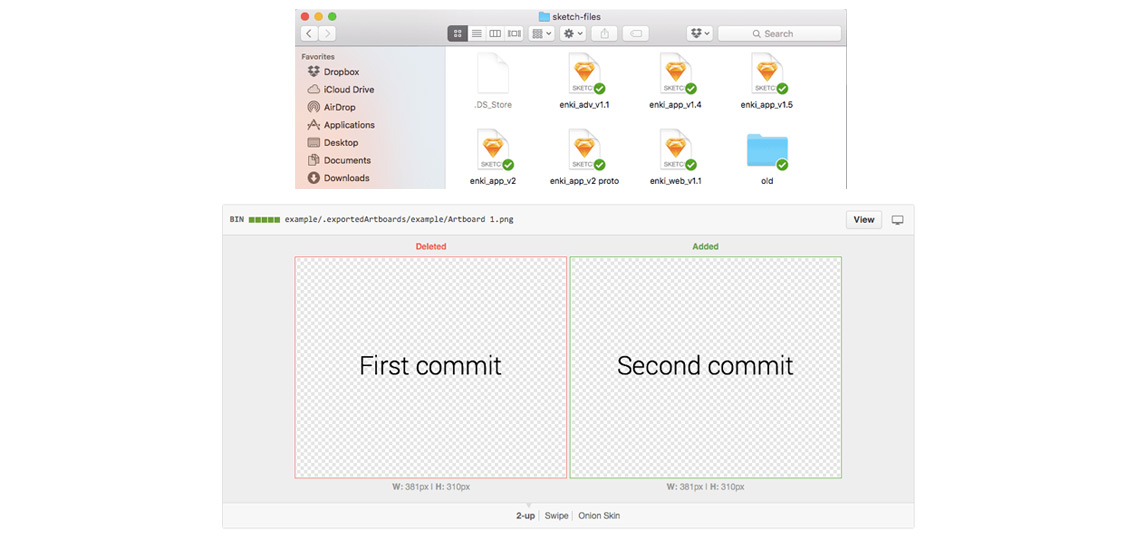This screenshot has width=1131, height=533.
Task: Switch Finder to column view
Action: coord(495,33)
